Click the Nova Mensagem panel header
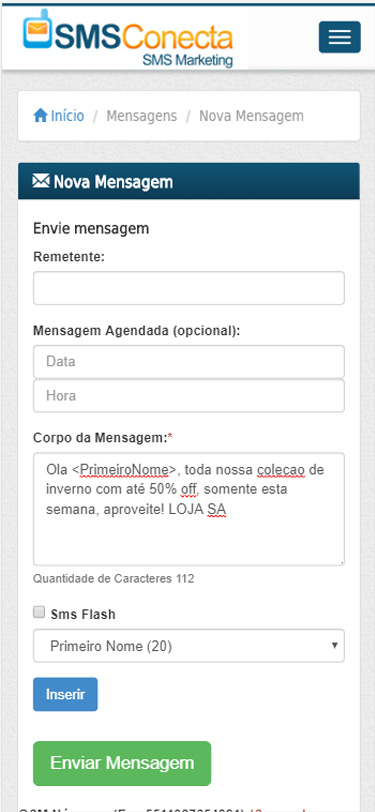This screenshot has height=812, width=375. pyautogui.click(x=189, y=181)
